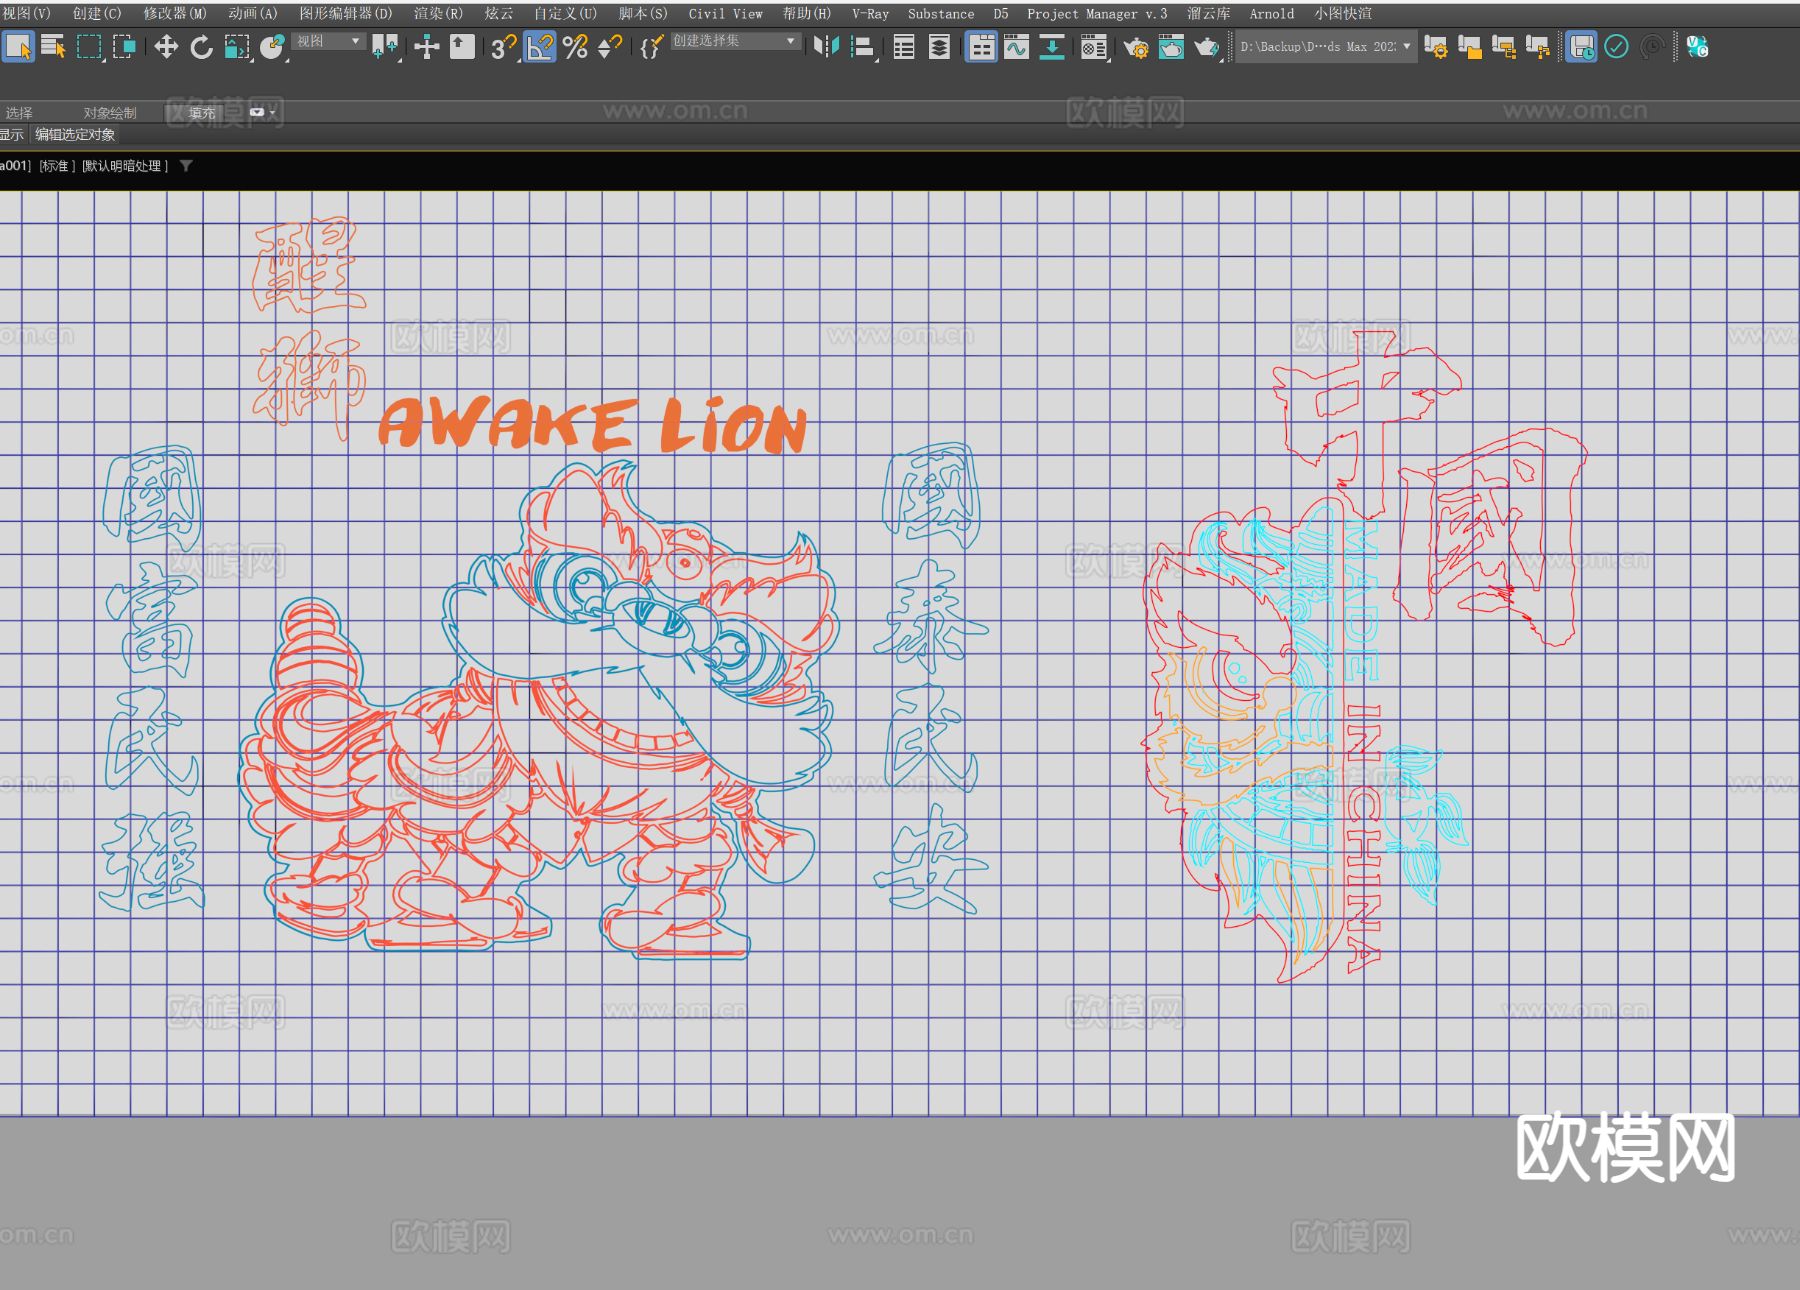
Task: Open the Substance menu
Action: pyautogui.click(x=941, y=13)
